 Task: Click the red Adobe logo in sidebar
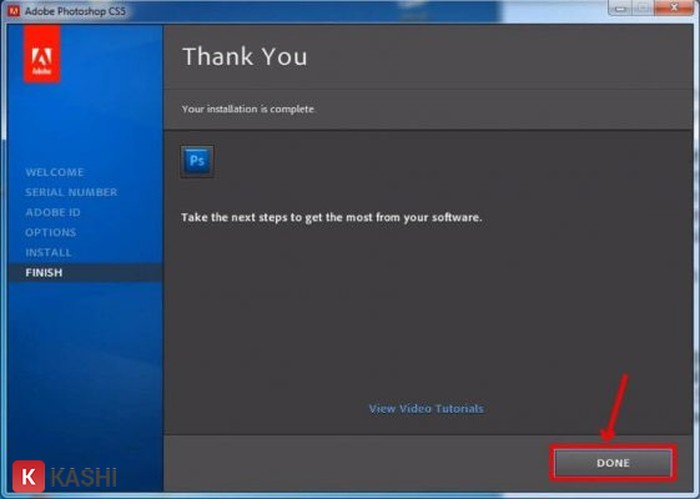pos(42,55)
